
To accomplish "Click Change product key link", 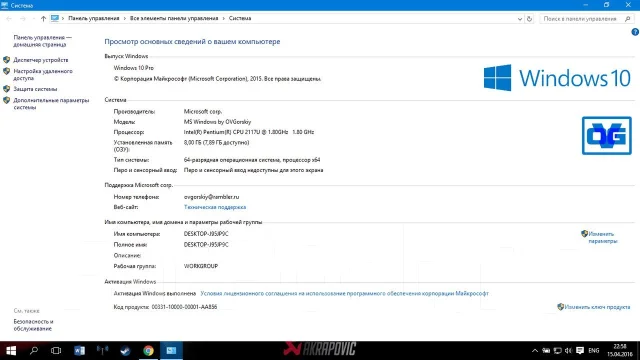I will point(597,307).
